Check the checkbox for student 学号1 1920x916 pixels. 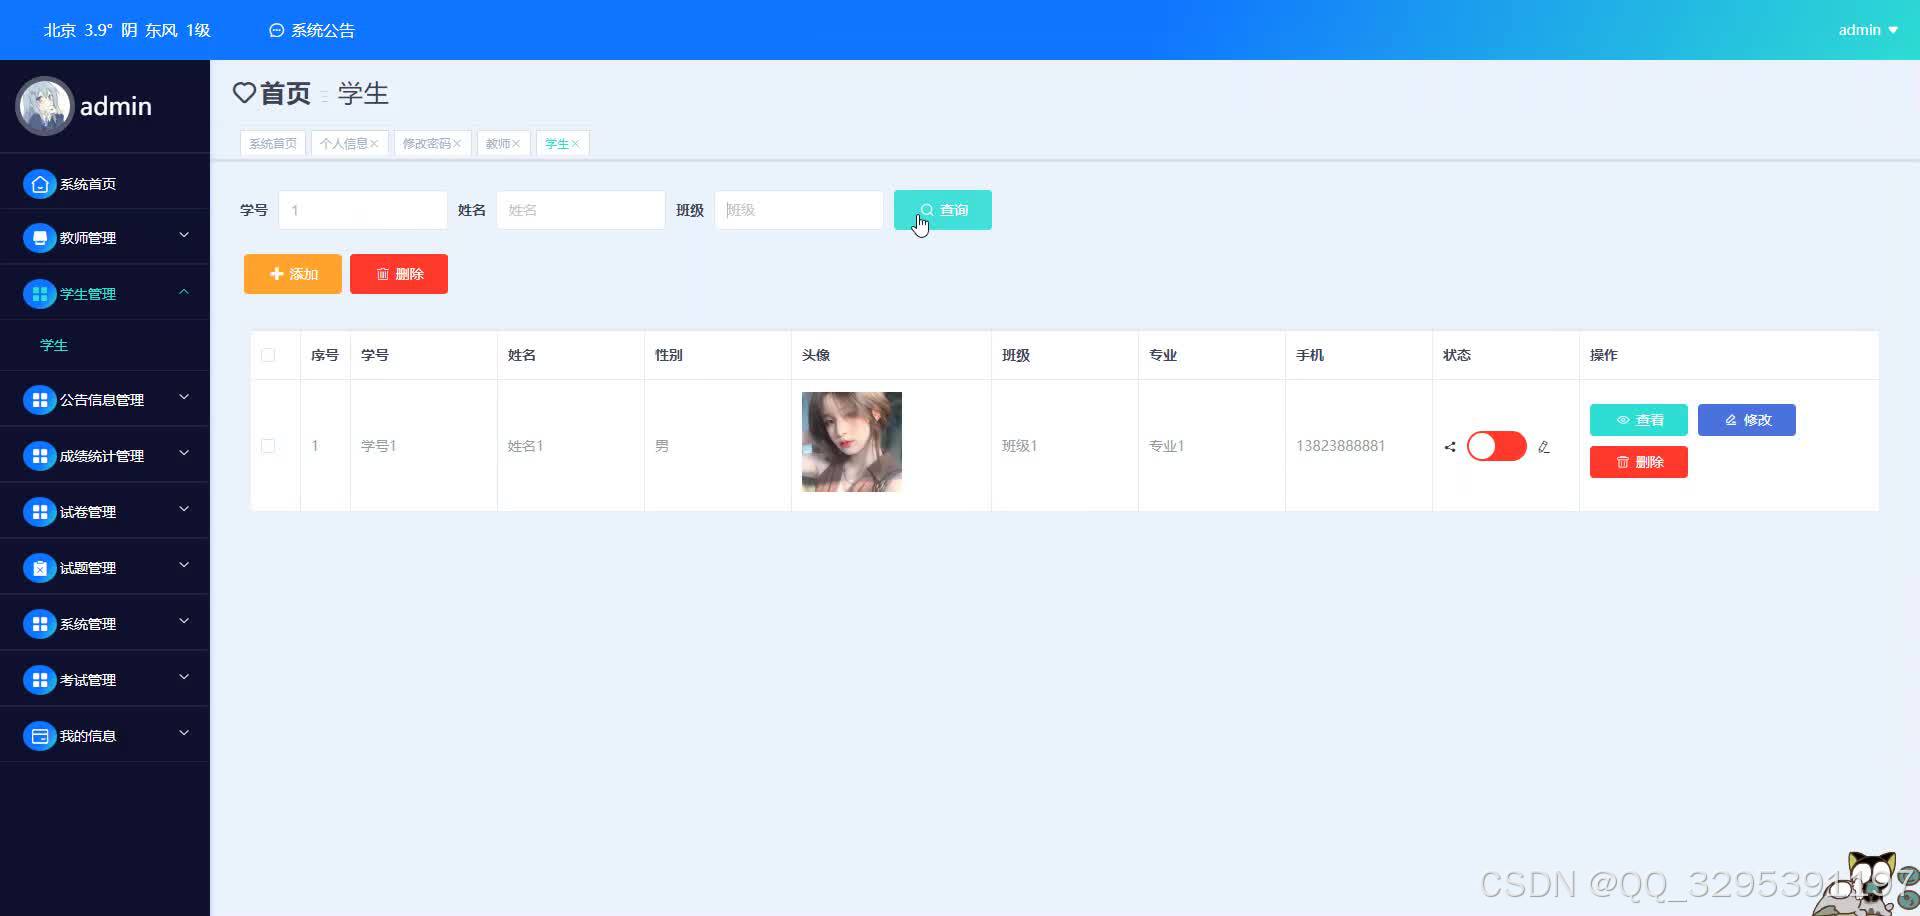pyautogui.click(x=268, y=446)
